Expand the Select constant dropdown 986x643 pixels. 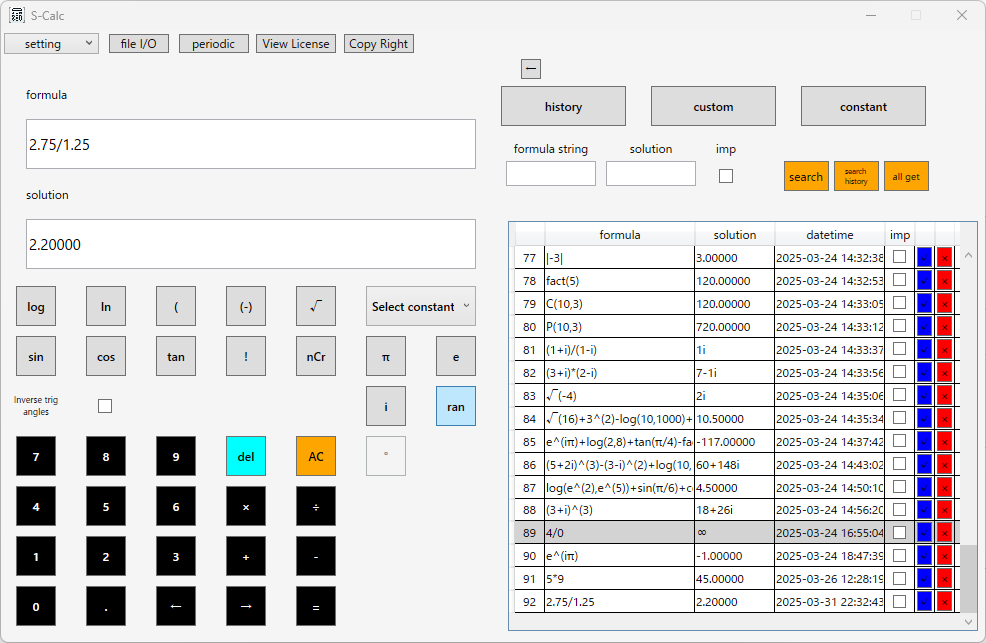coord(421,306)
